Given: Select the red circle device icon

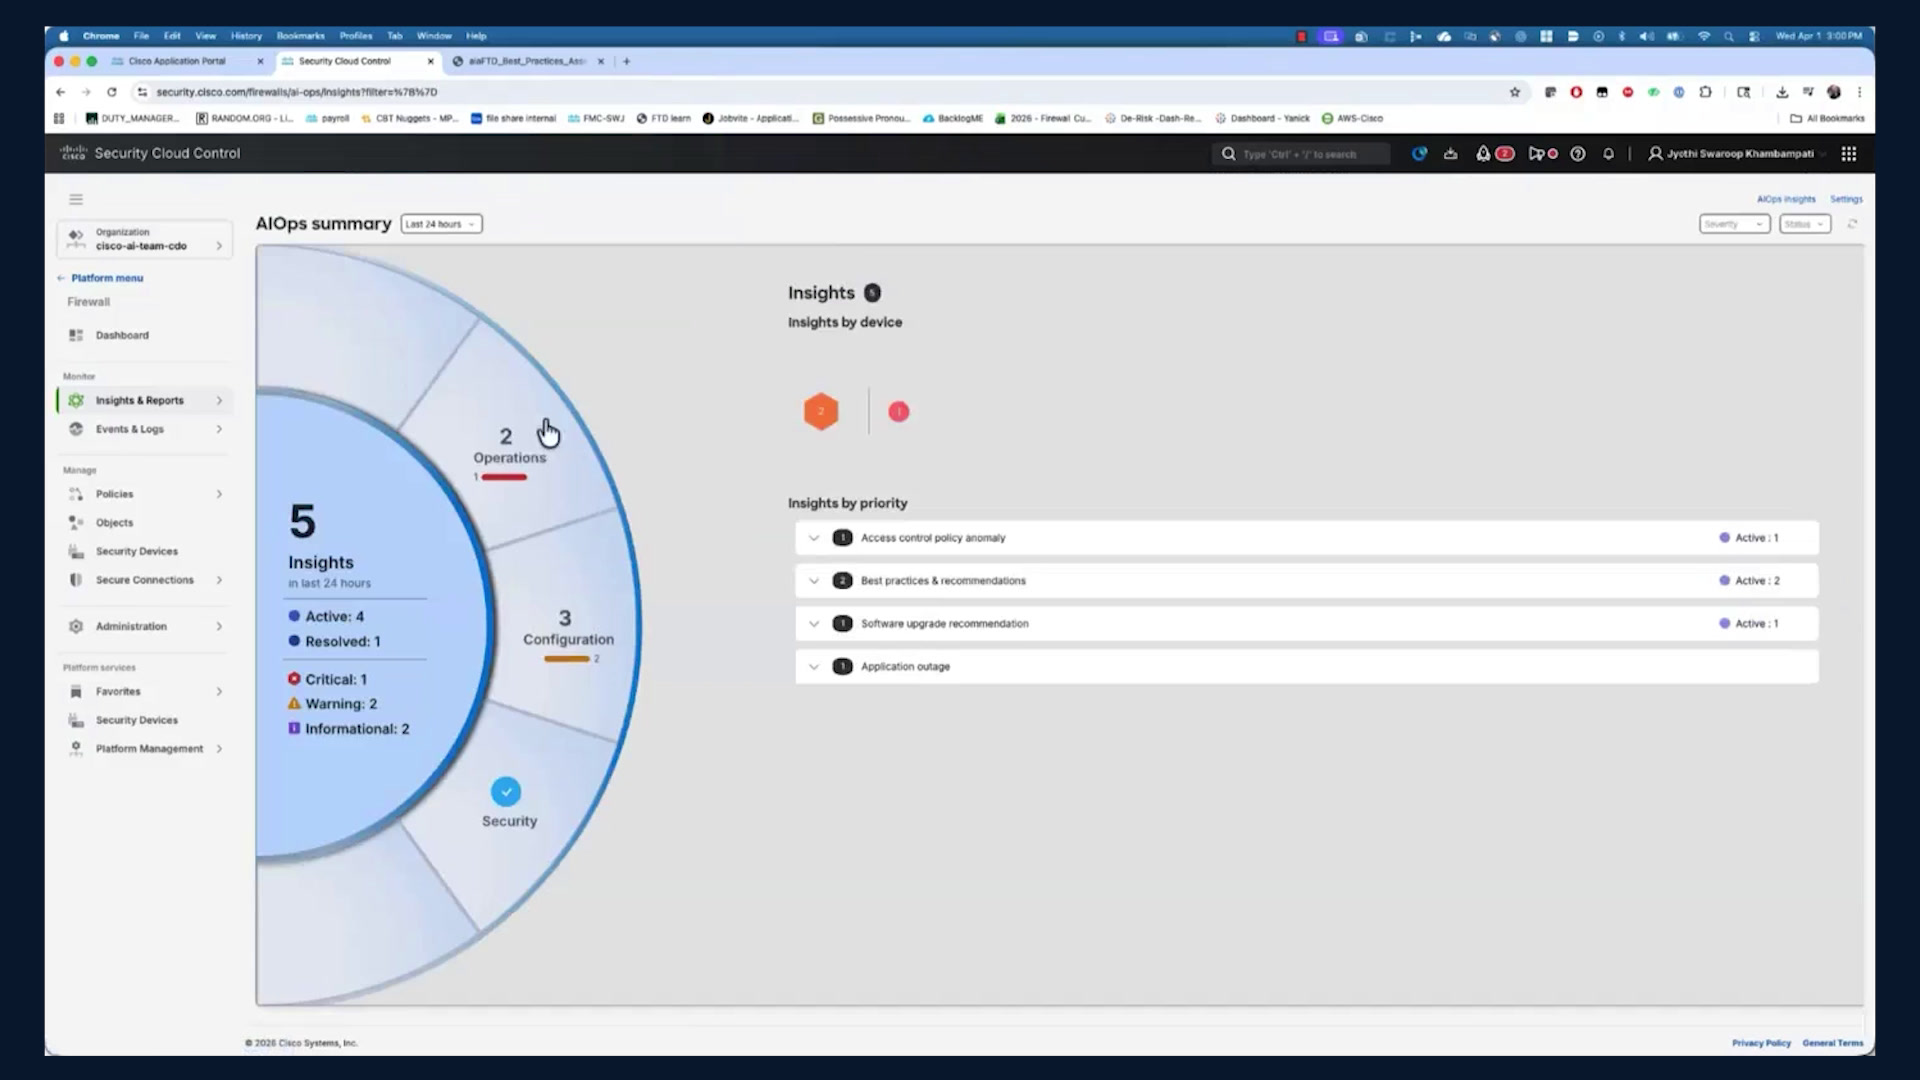Looking at the screenshot, I should [899, 411].
